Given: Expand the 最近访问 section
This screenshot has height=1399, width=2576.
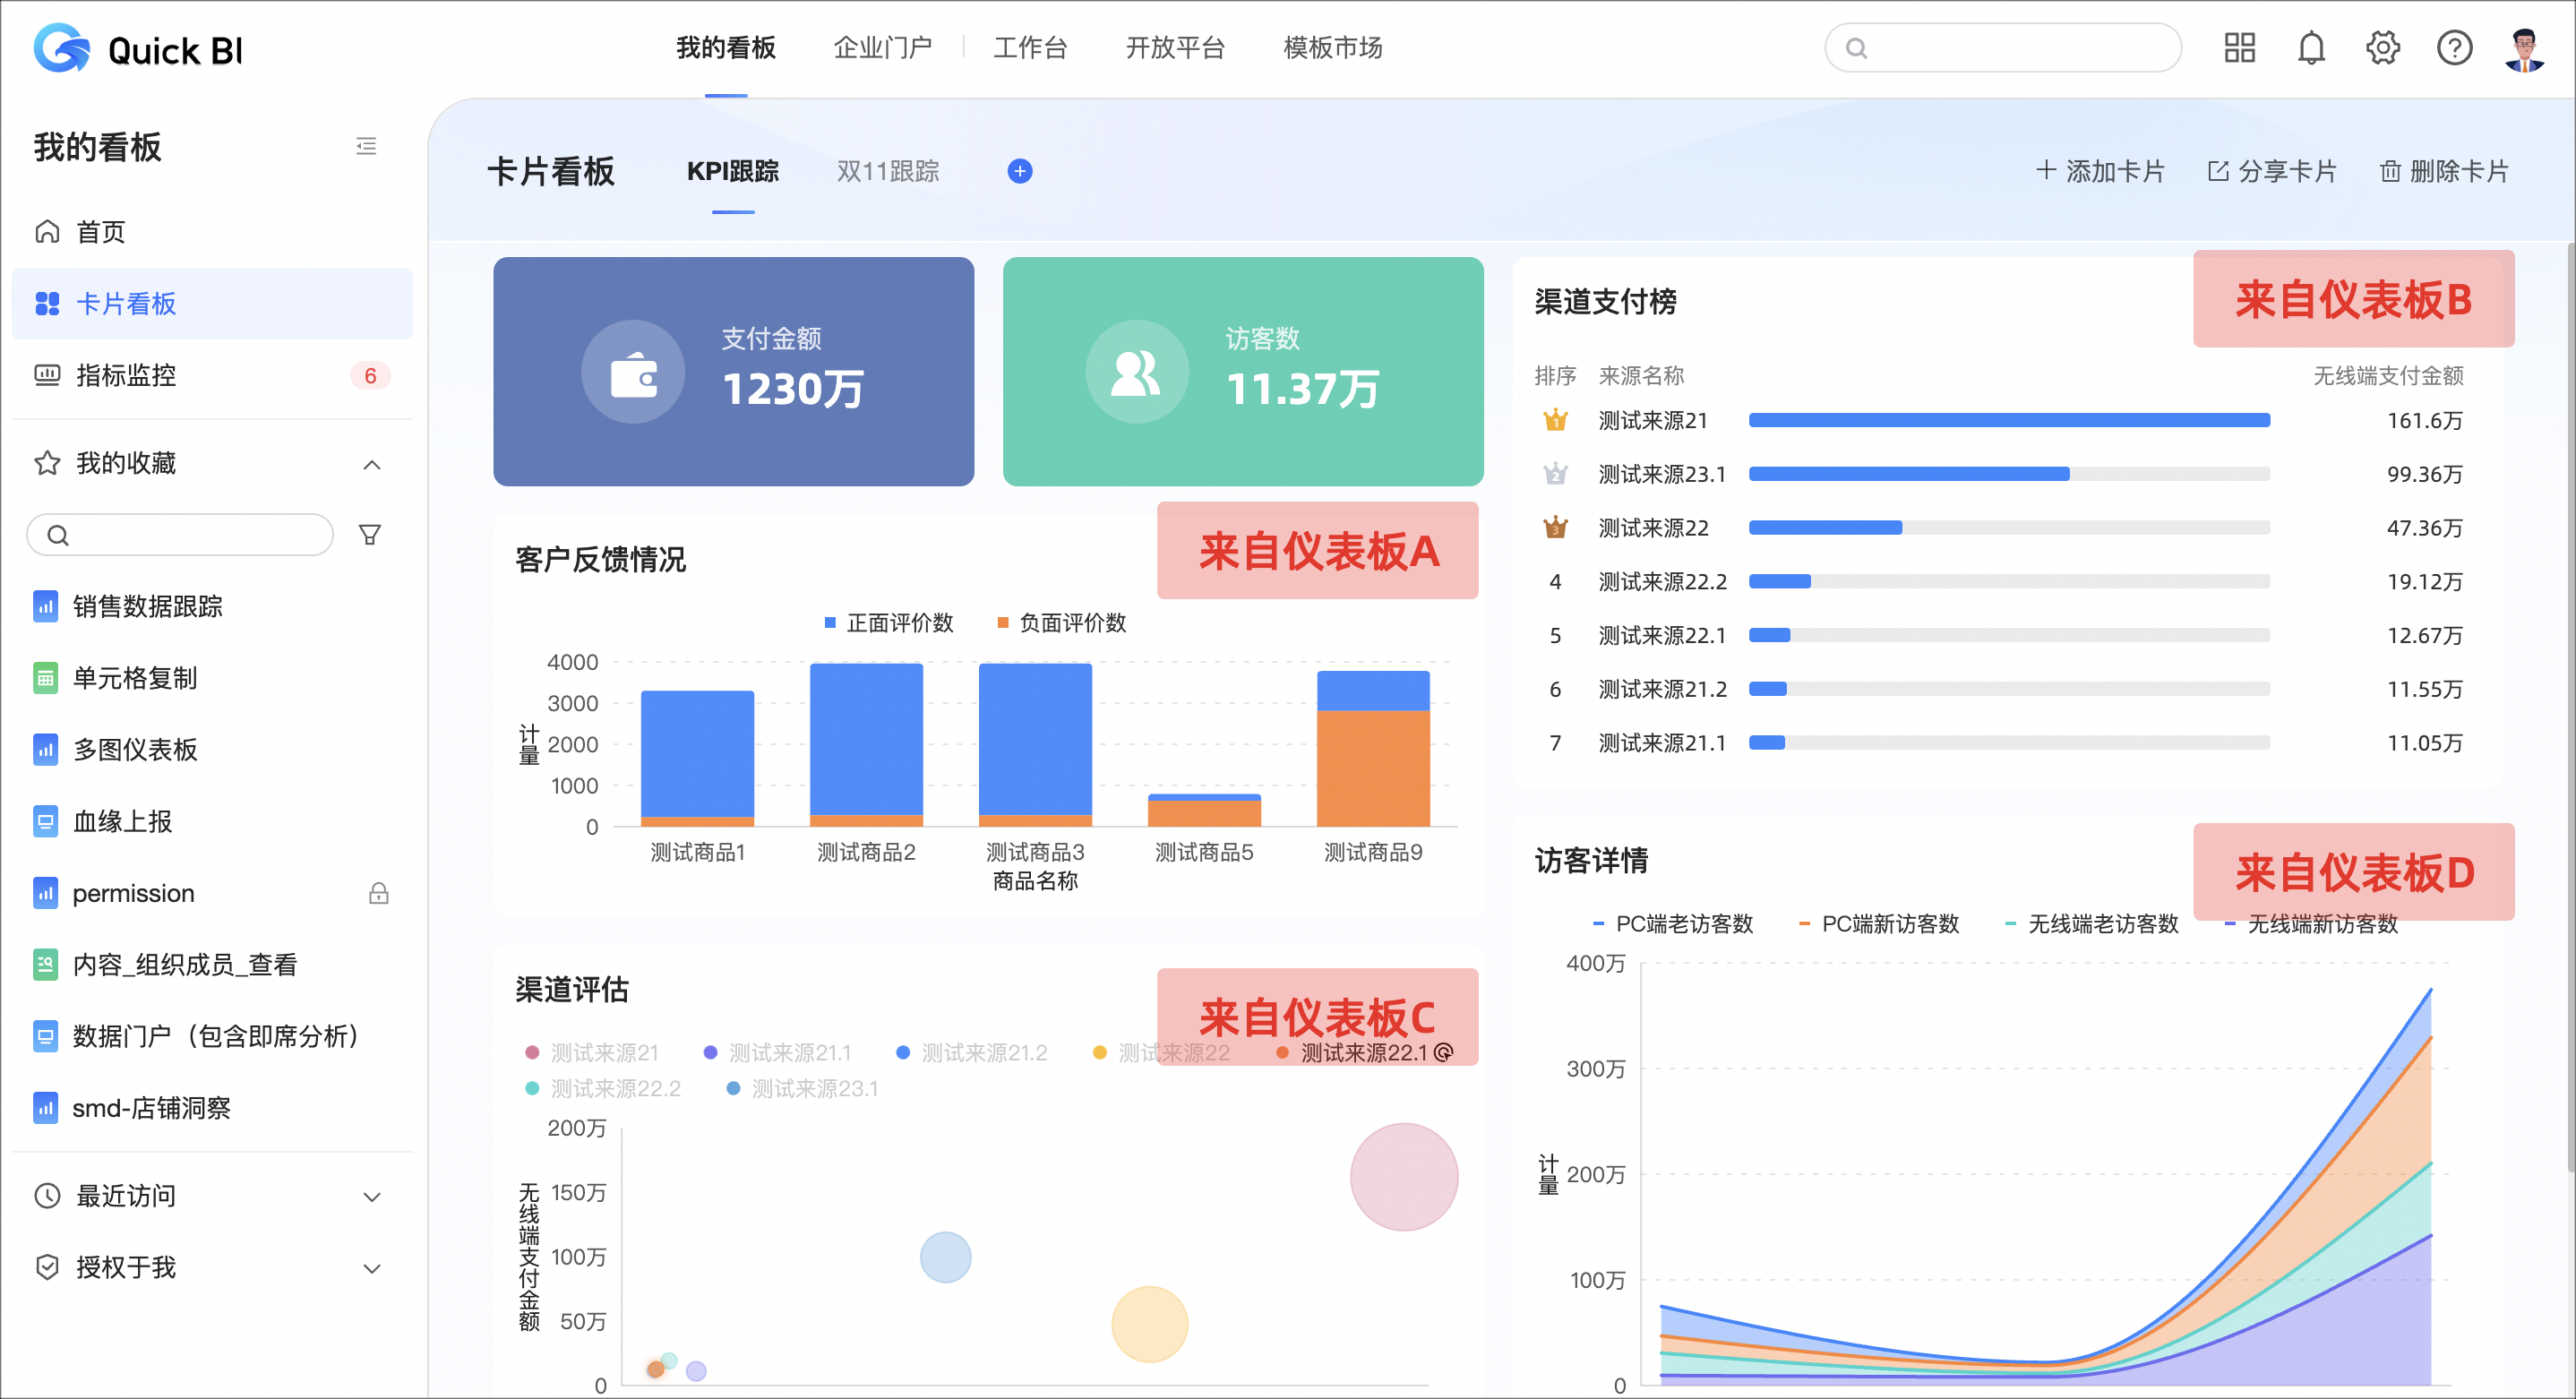Looking at the screenshot, I should tap(372, 1196).
